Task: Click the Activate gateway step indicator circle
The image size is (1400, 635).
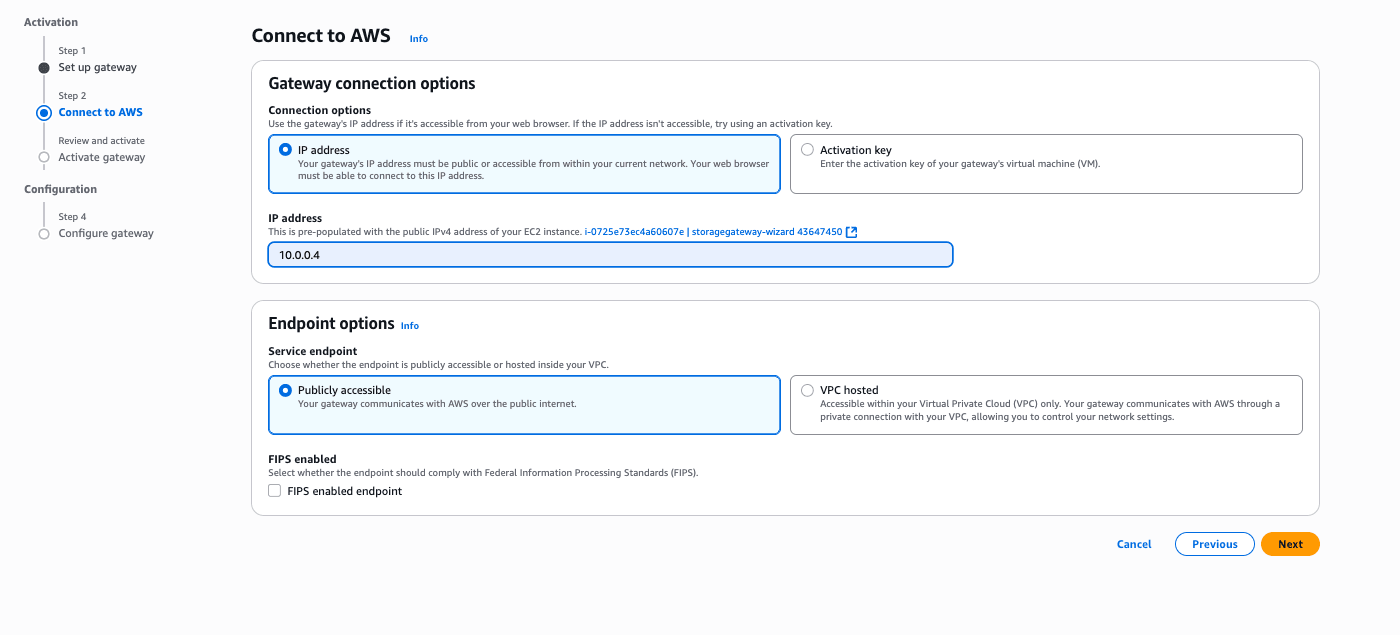Action: [42, 157]
